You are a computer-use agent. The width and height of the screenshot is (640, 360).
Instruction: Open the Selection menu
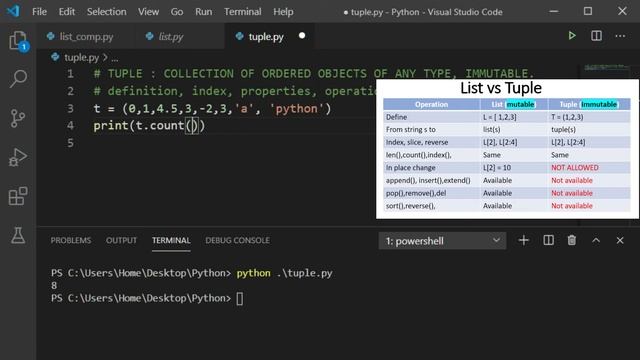[x=107, y=12]
